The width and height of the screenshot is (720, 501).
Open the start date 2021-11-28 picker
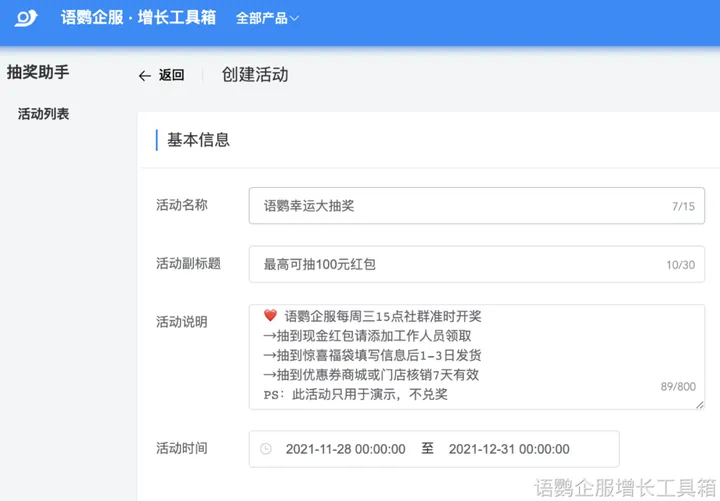[x=345, y=449]
